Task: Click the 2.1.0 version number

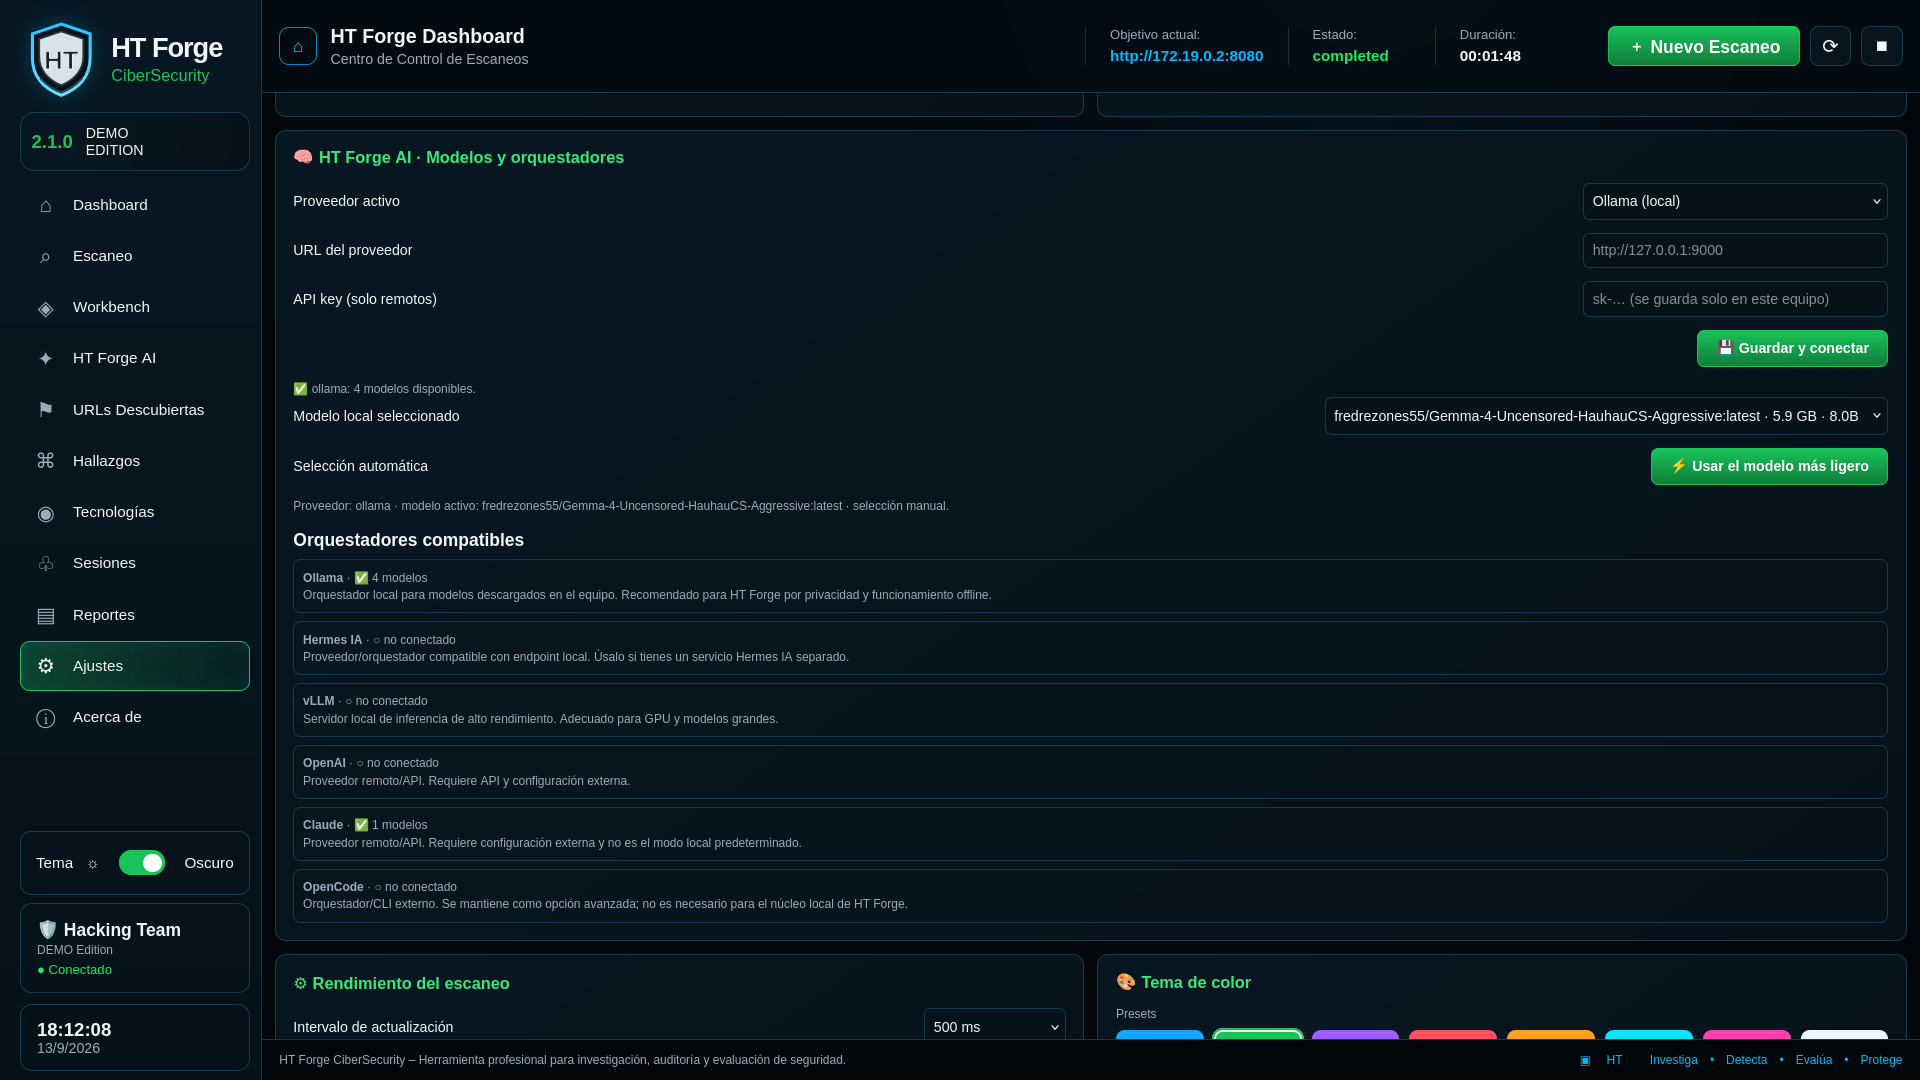Action: pyautogui.click(x=52, y=142)
